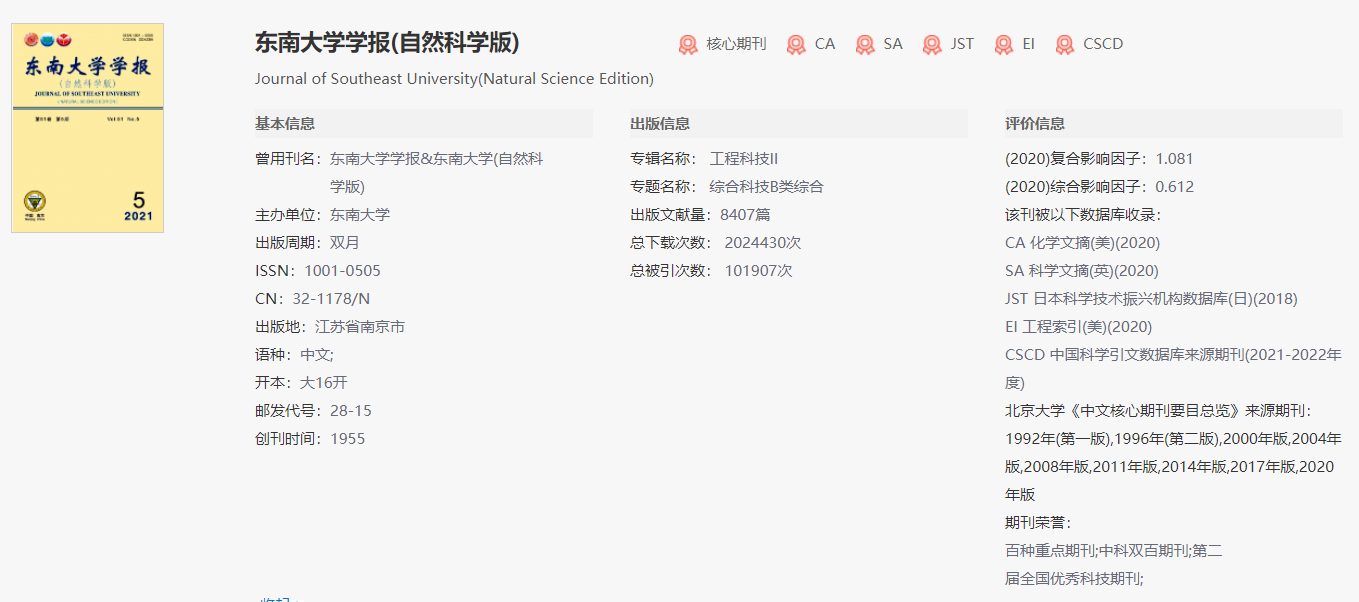The image size is (1359, 602).
Task: Click the EI badge icon
Action: click(1003, 44)
